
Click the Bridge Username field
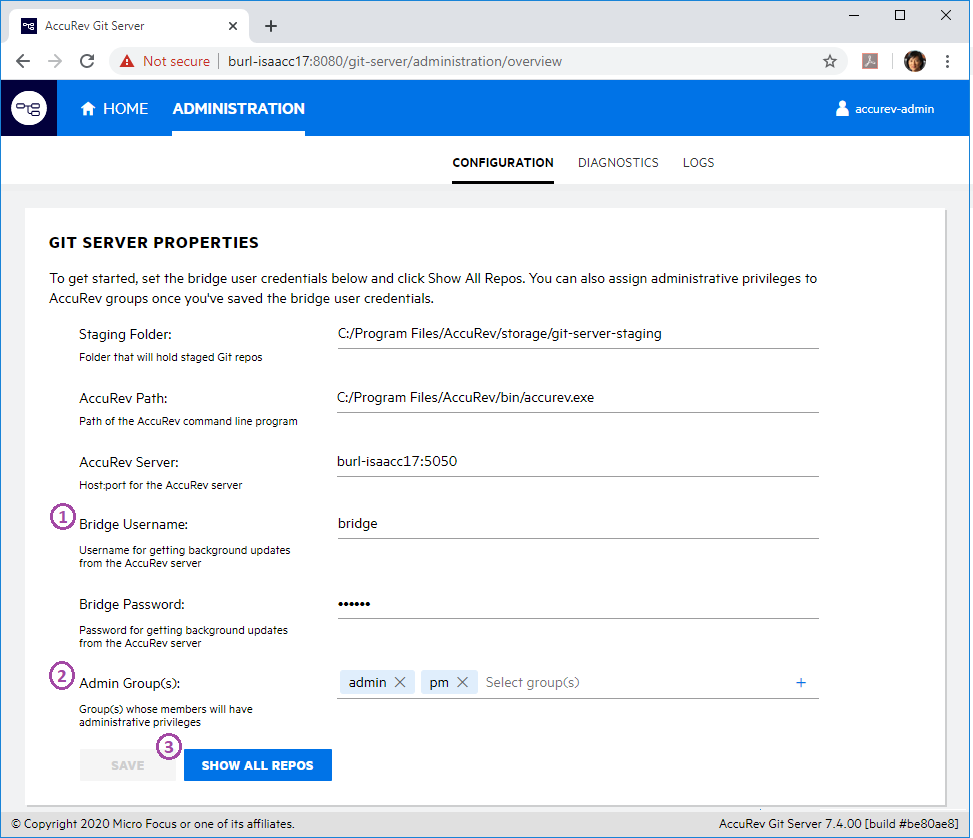click(x=577, y=523)
